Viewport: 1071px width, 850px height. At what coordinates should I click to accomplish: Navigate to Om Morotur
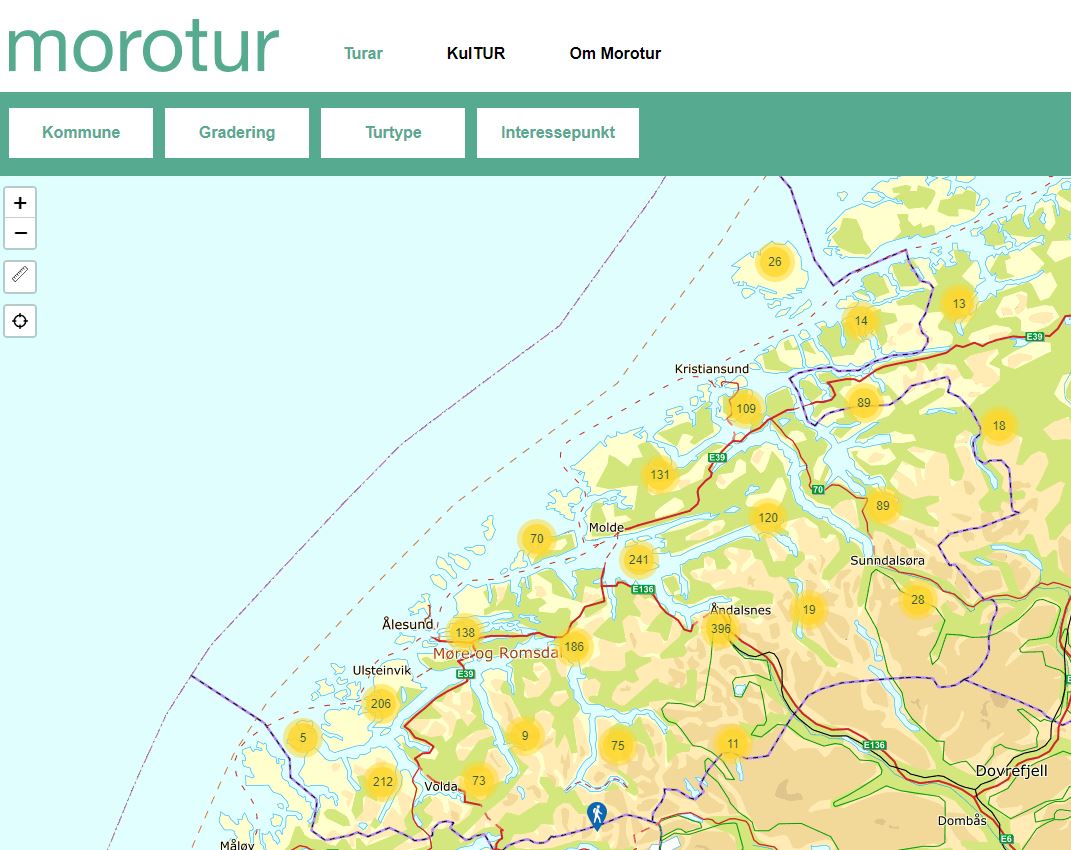coord(615,54)
